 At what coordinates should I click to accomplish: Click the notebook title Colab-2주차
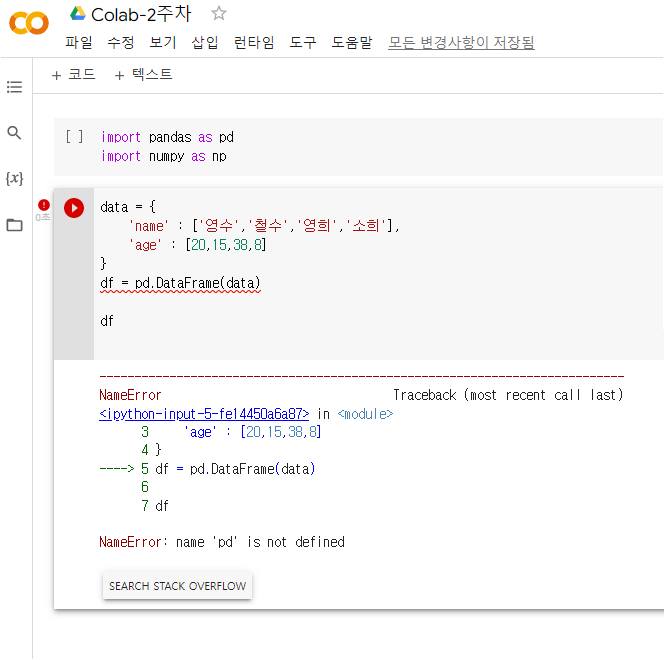tap(141, 14)
